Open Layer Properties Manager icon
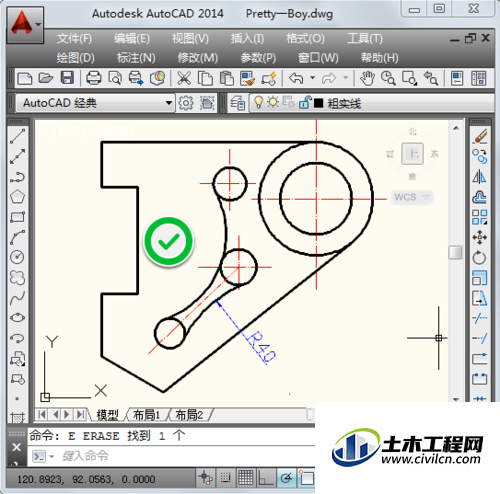This screenshot has height=494, width=500. pyautogui.click(x=238, y=103)
